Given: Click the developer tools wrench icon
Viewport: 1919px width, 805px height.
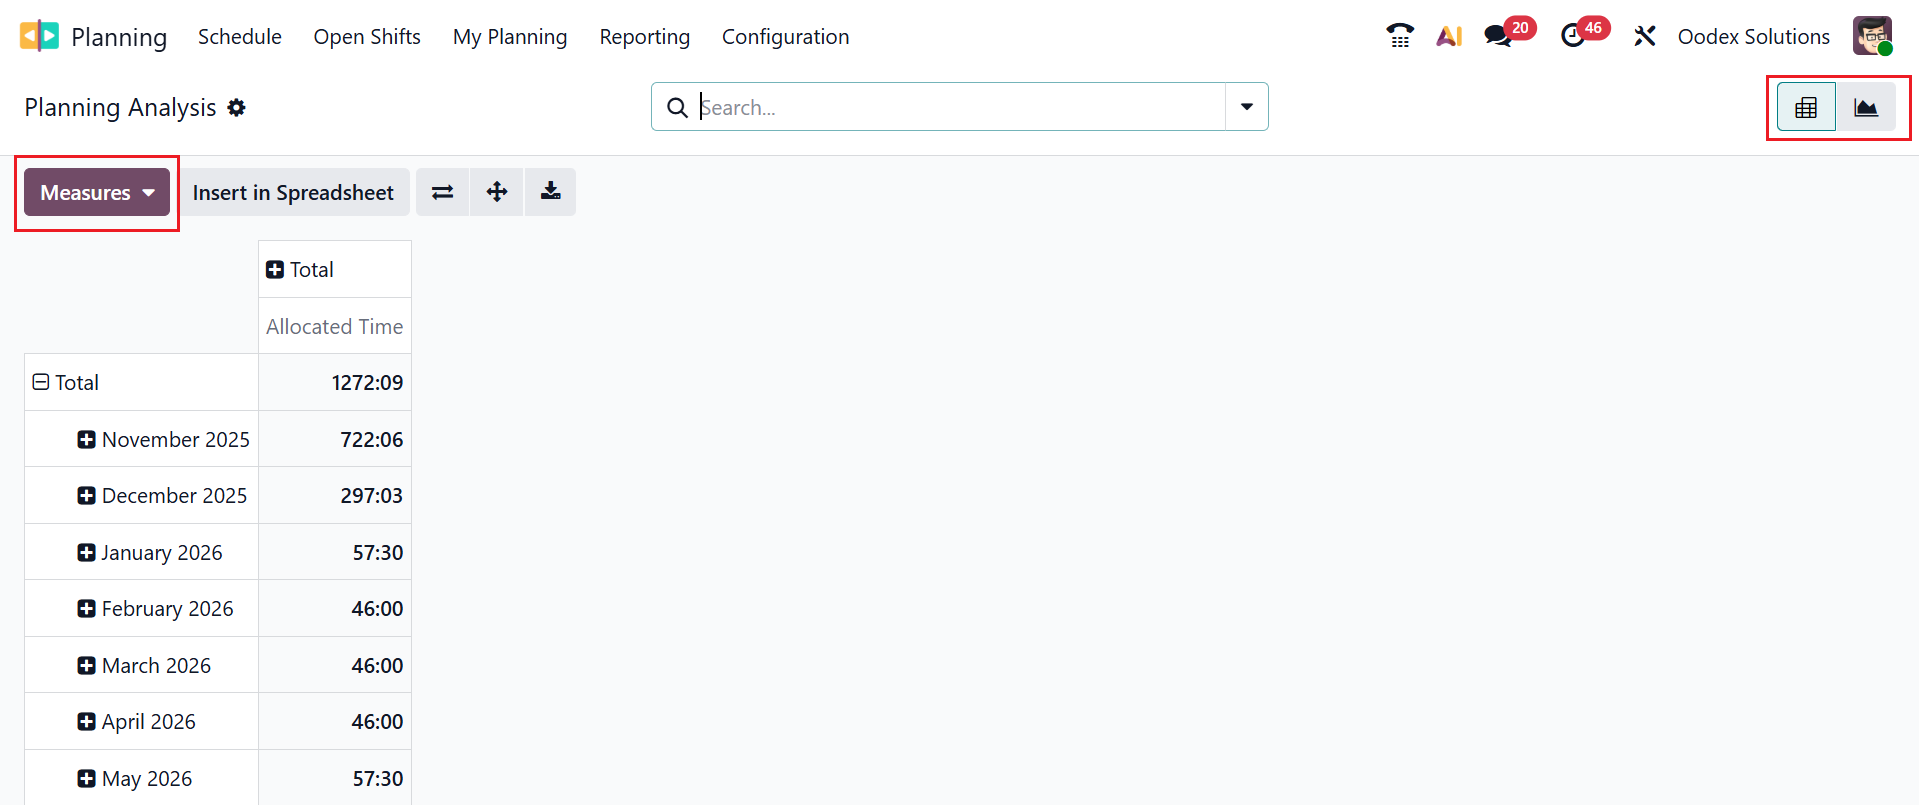Looking at the screenshot, I should point(1645,35).
